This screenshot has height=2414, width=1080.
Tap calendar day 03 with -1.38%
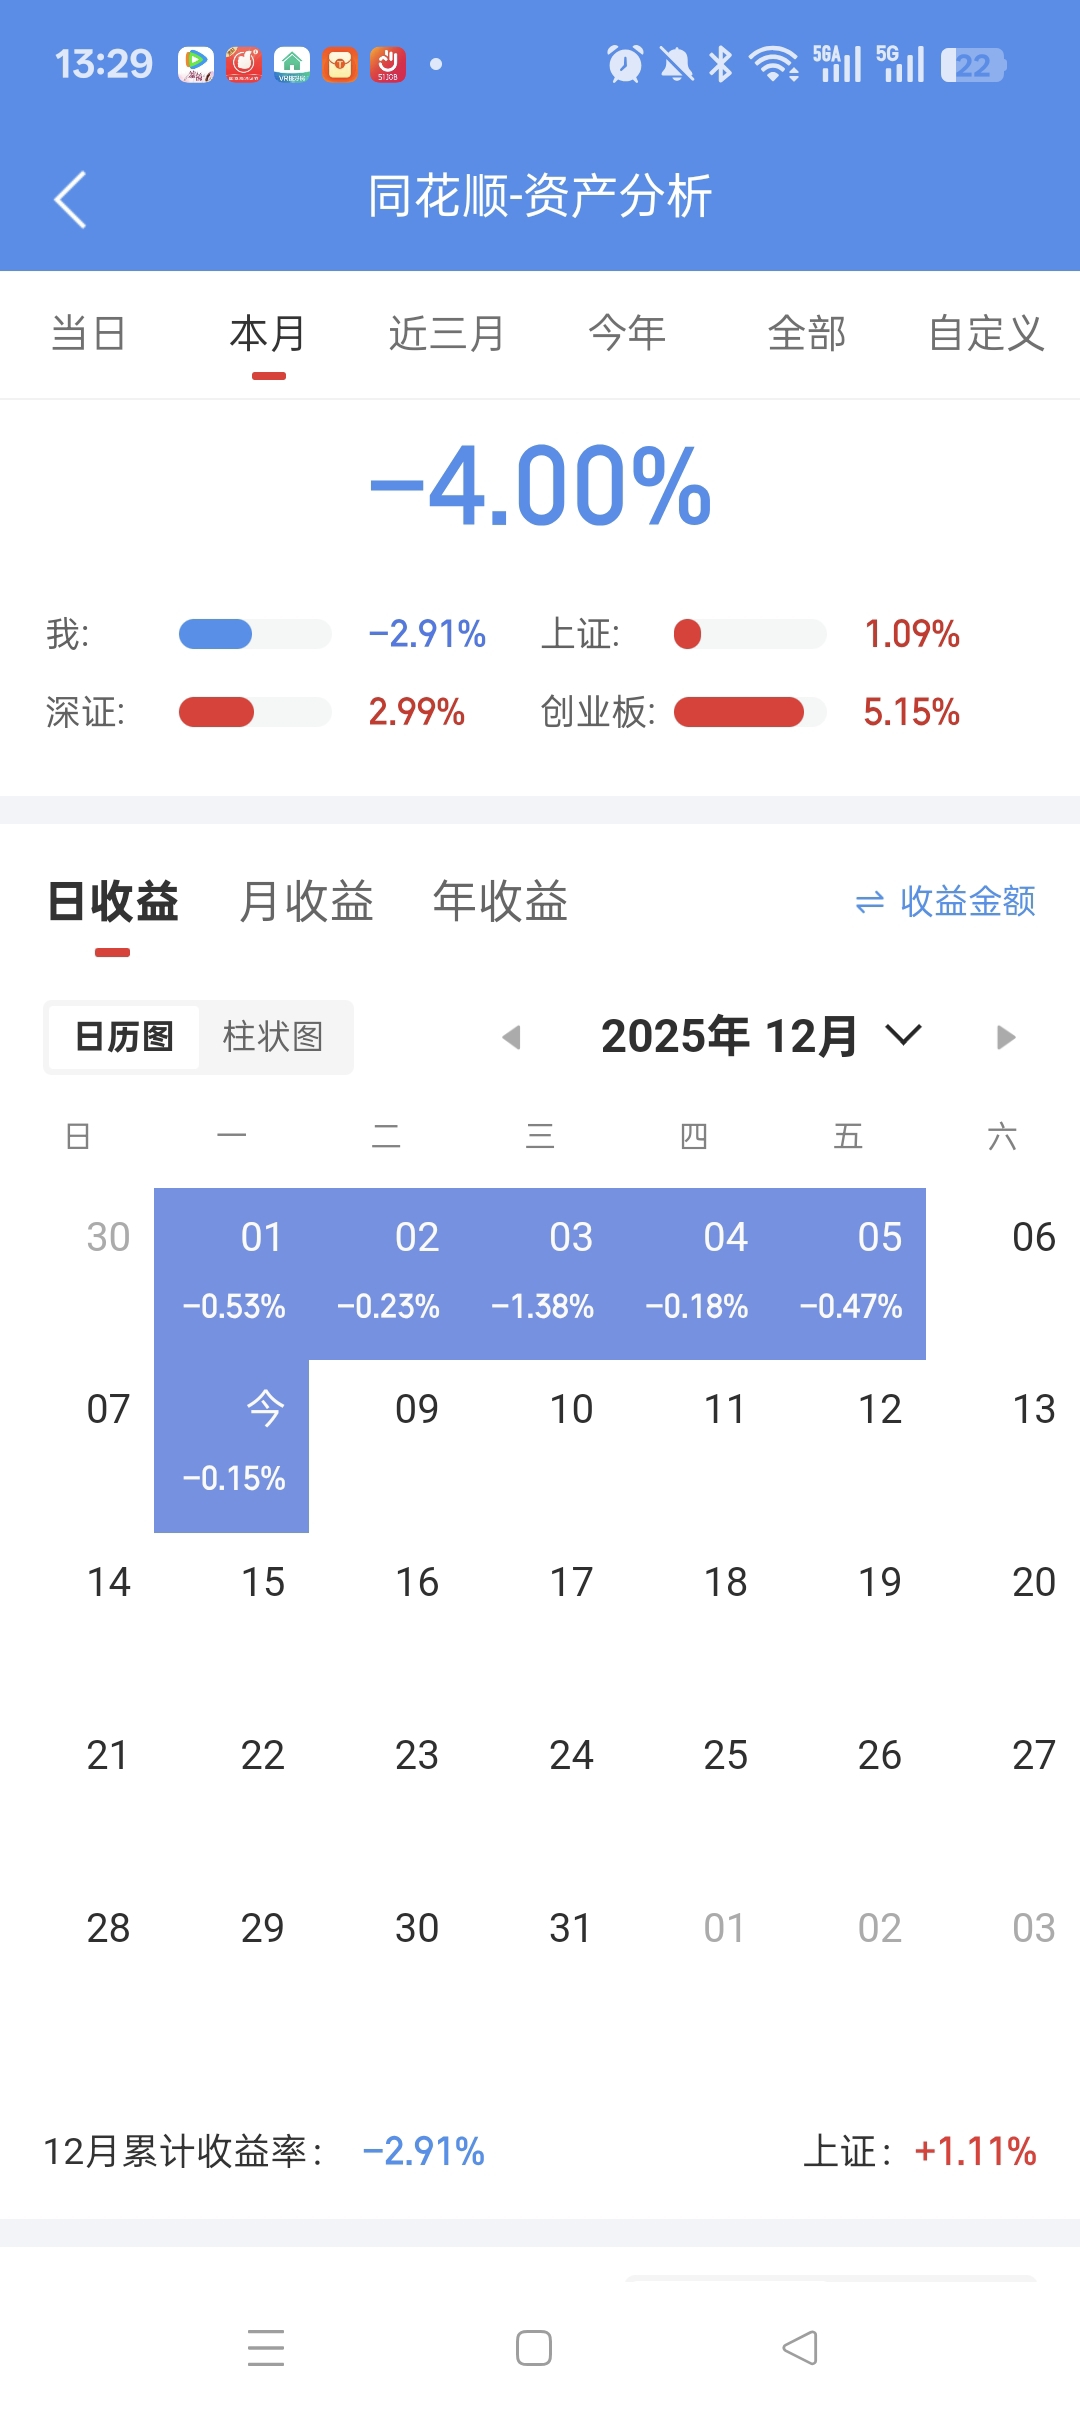pyautogui.click(x=543, y=1272)
